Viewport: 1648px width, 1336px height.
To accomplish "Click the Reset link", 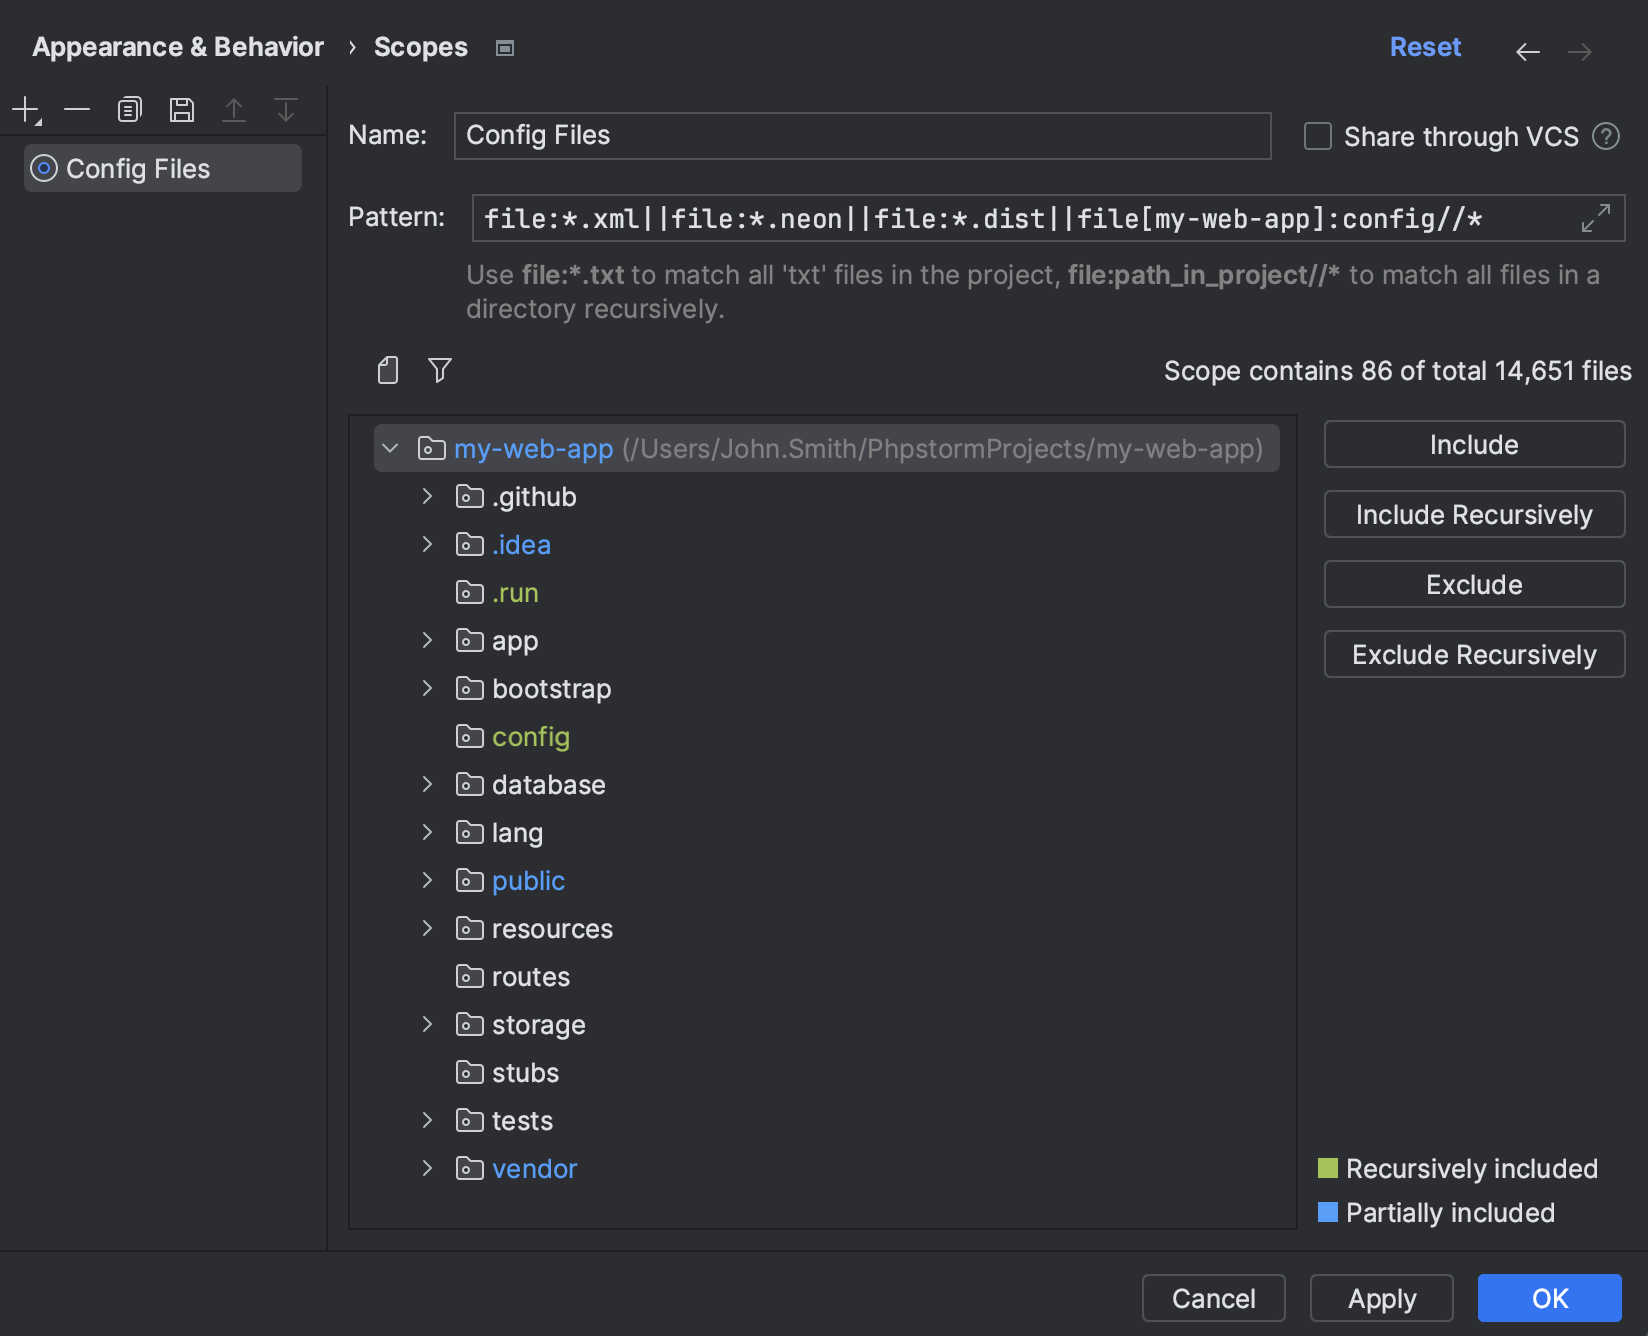I will pyautogui.click(x=1425, y=47).
